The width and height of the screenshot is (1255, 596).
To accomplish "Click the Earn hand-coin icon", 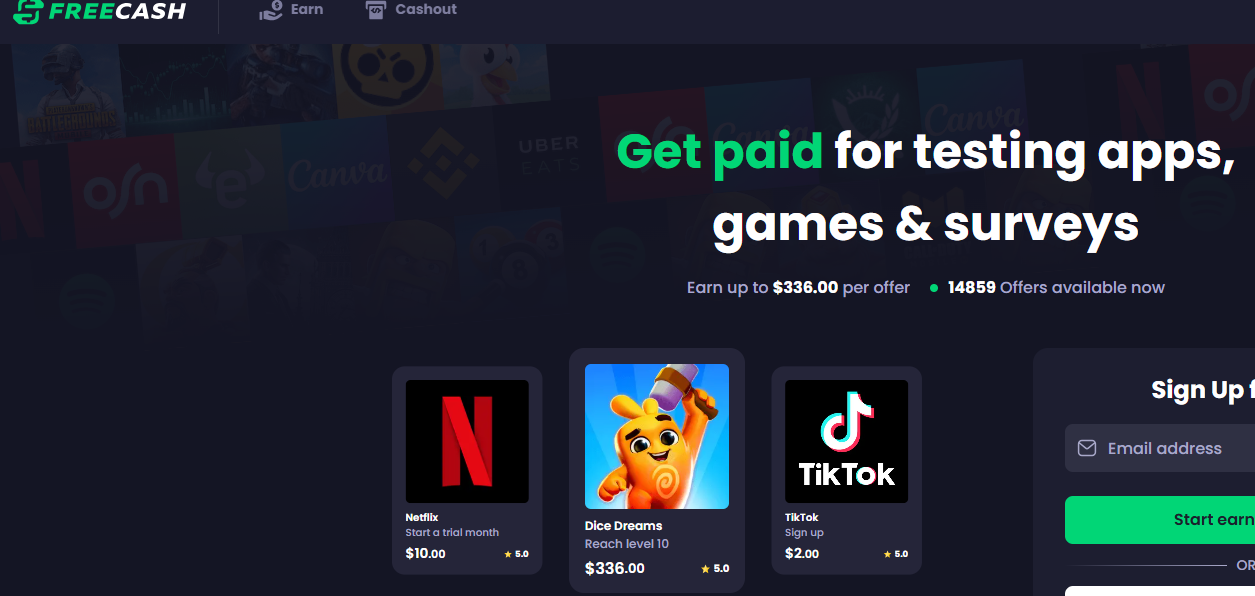I will point(271,10).
